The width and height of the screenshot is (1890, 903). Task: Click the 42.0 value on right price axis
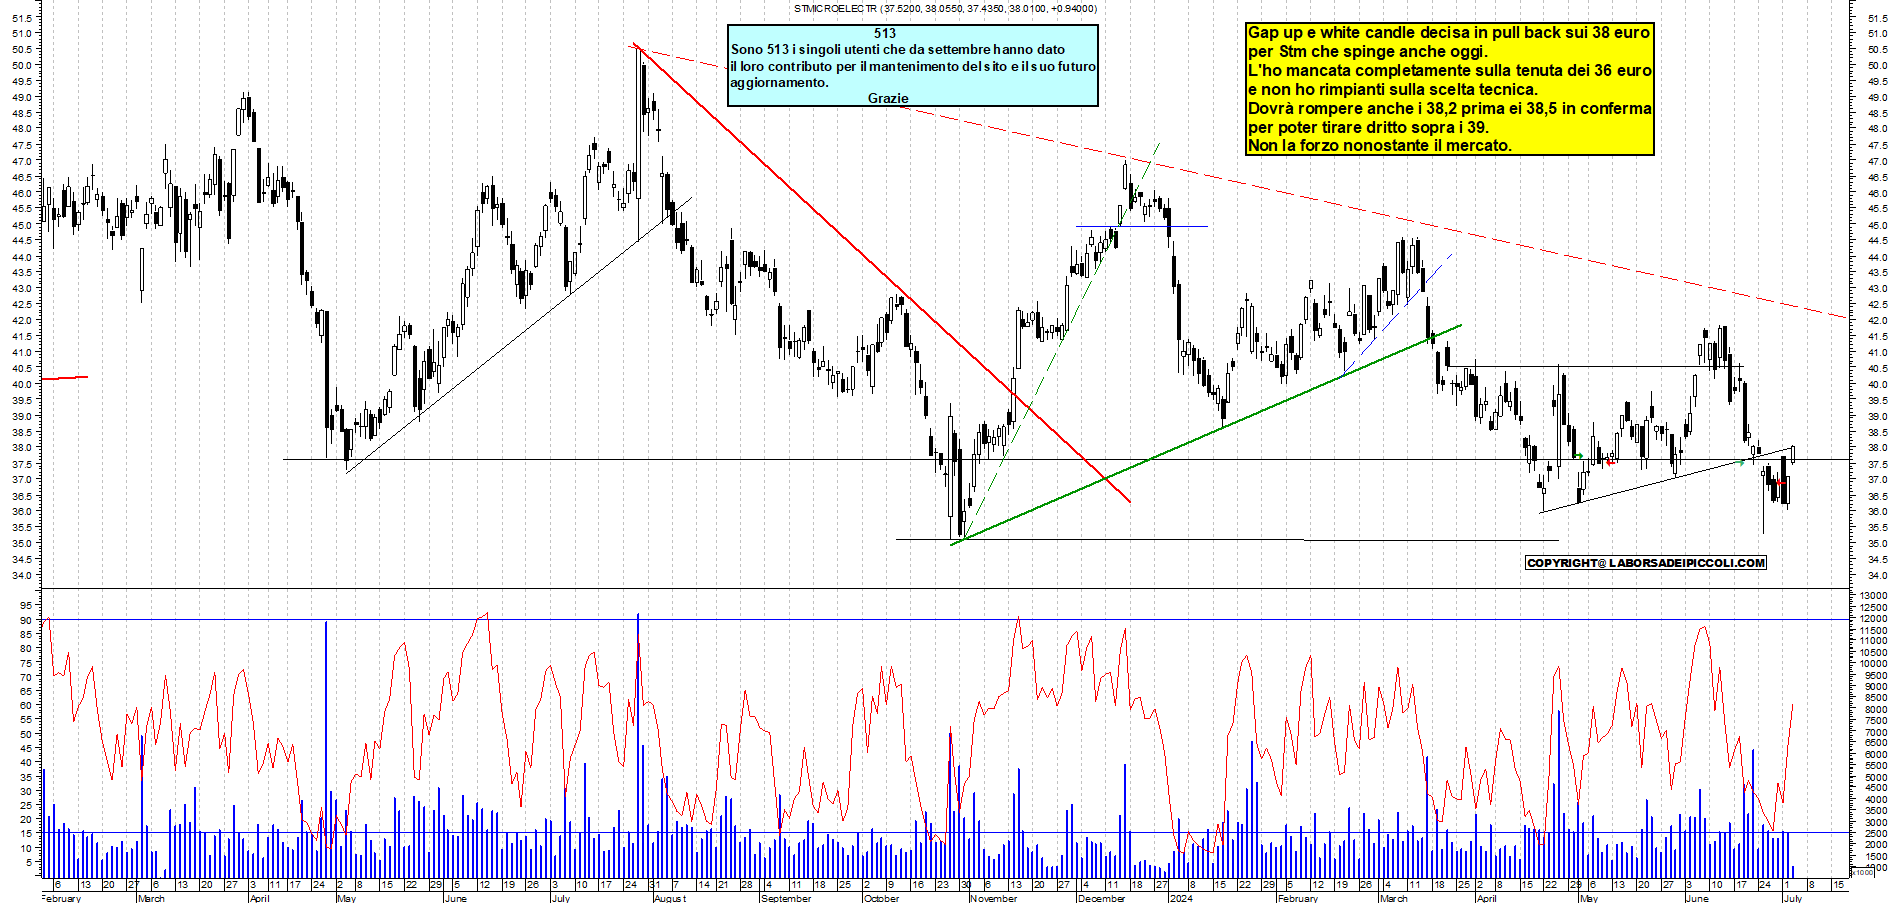(x=1876, y=321)
